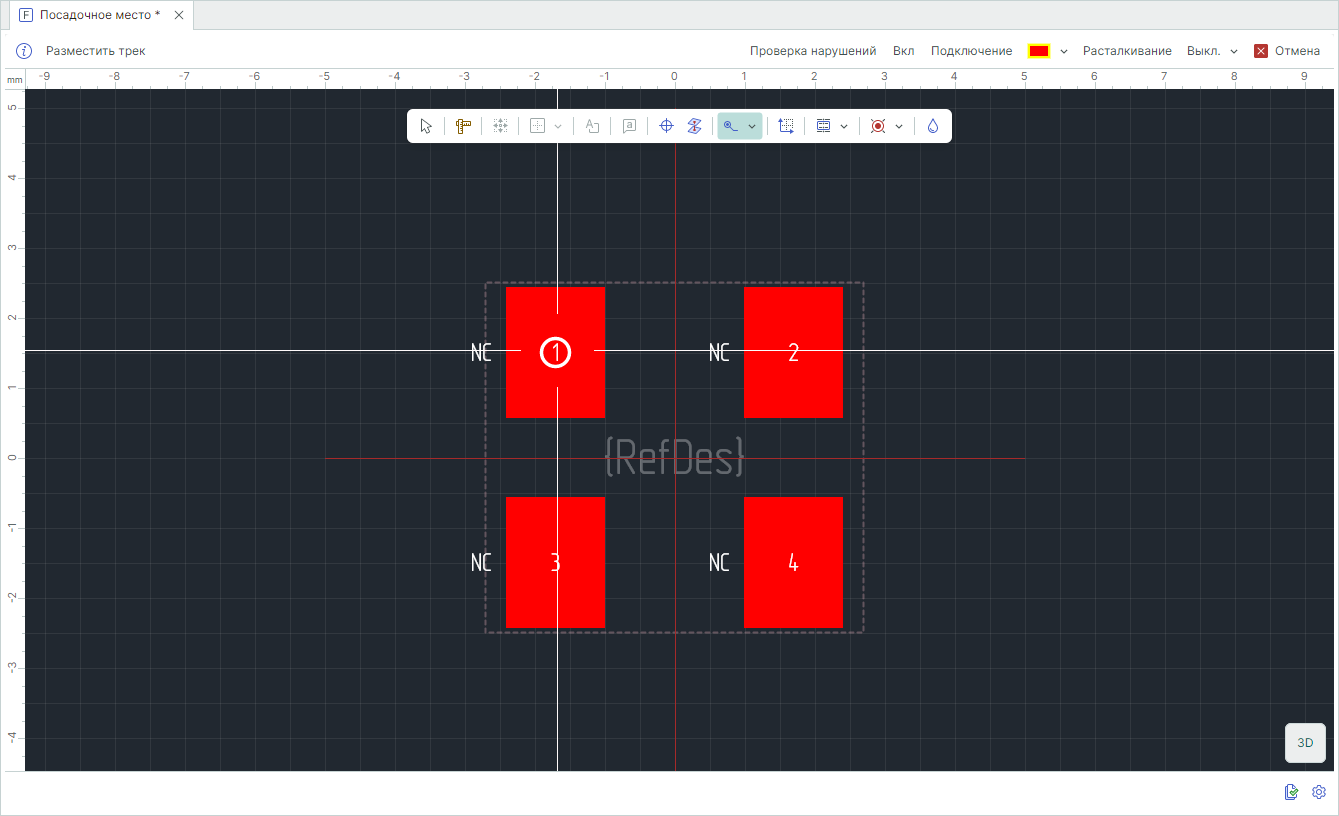Close the Посадочное место tab
Screen dimensions: 1339x816
pyautogui.click(x=179, y=15)
